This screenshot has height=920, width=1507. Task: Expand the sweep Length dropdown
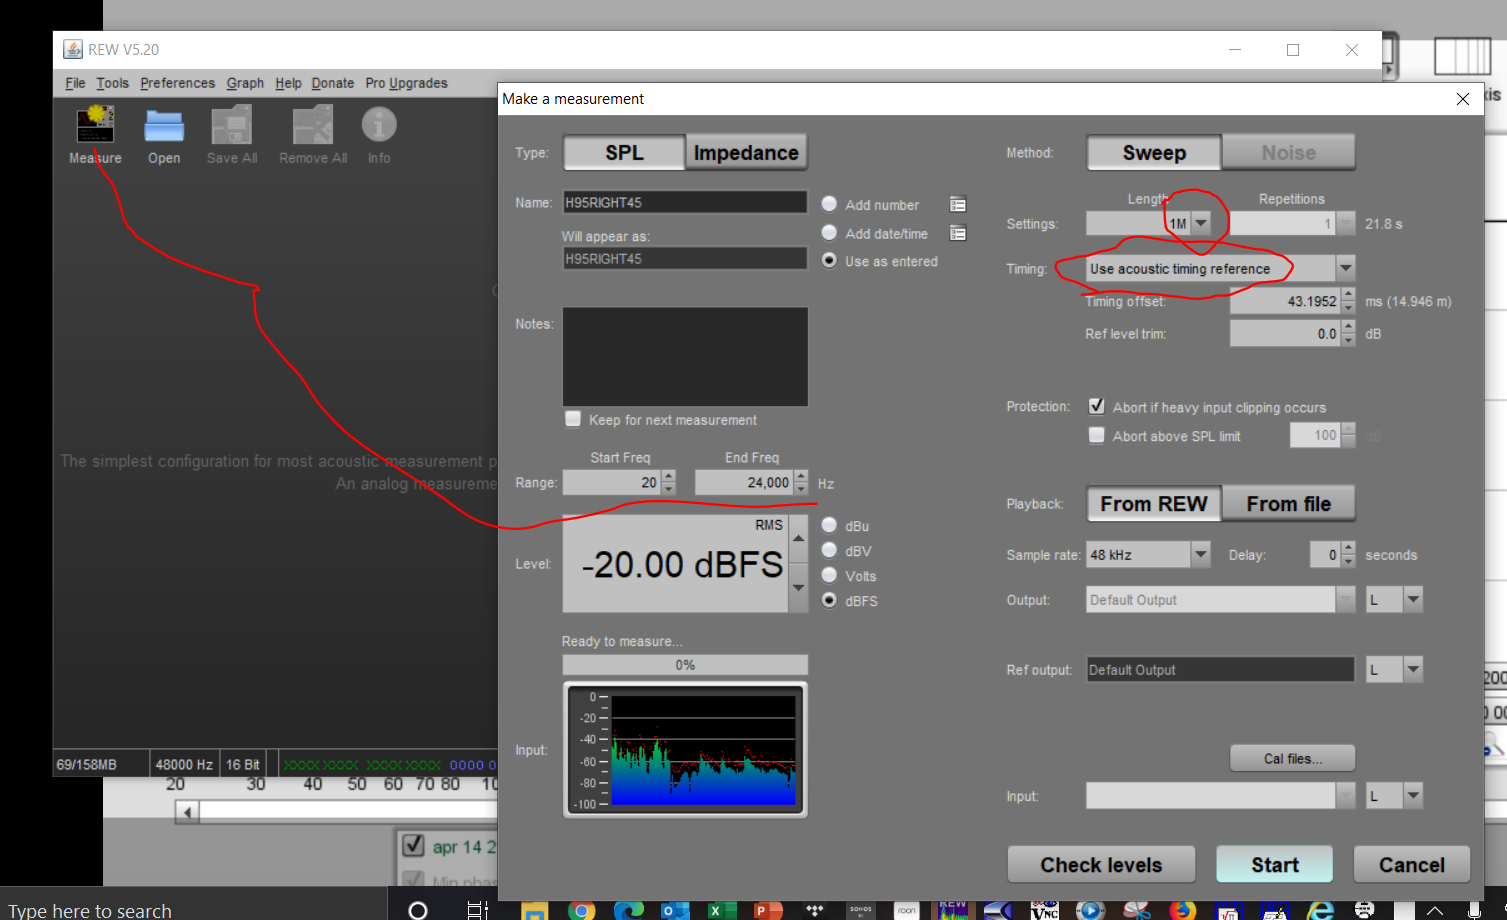[1201, 224]
